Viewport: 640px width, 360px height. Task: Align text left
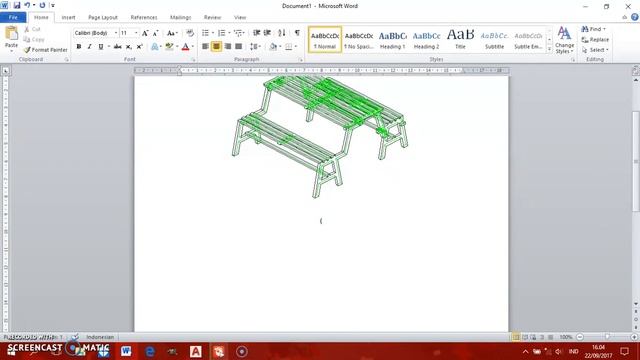205,47
